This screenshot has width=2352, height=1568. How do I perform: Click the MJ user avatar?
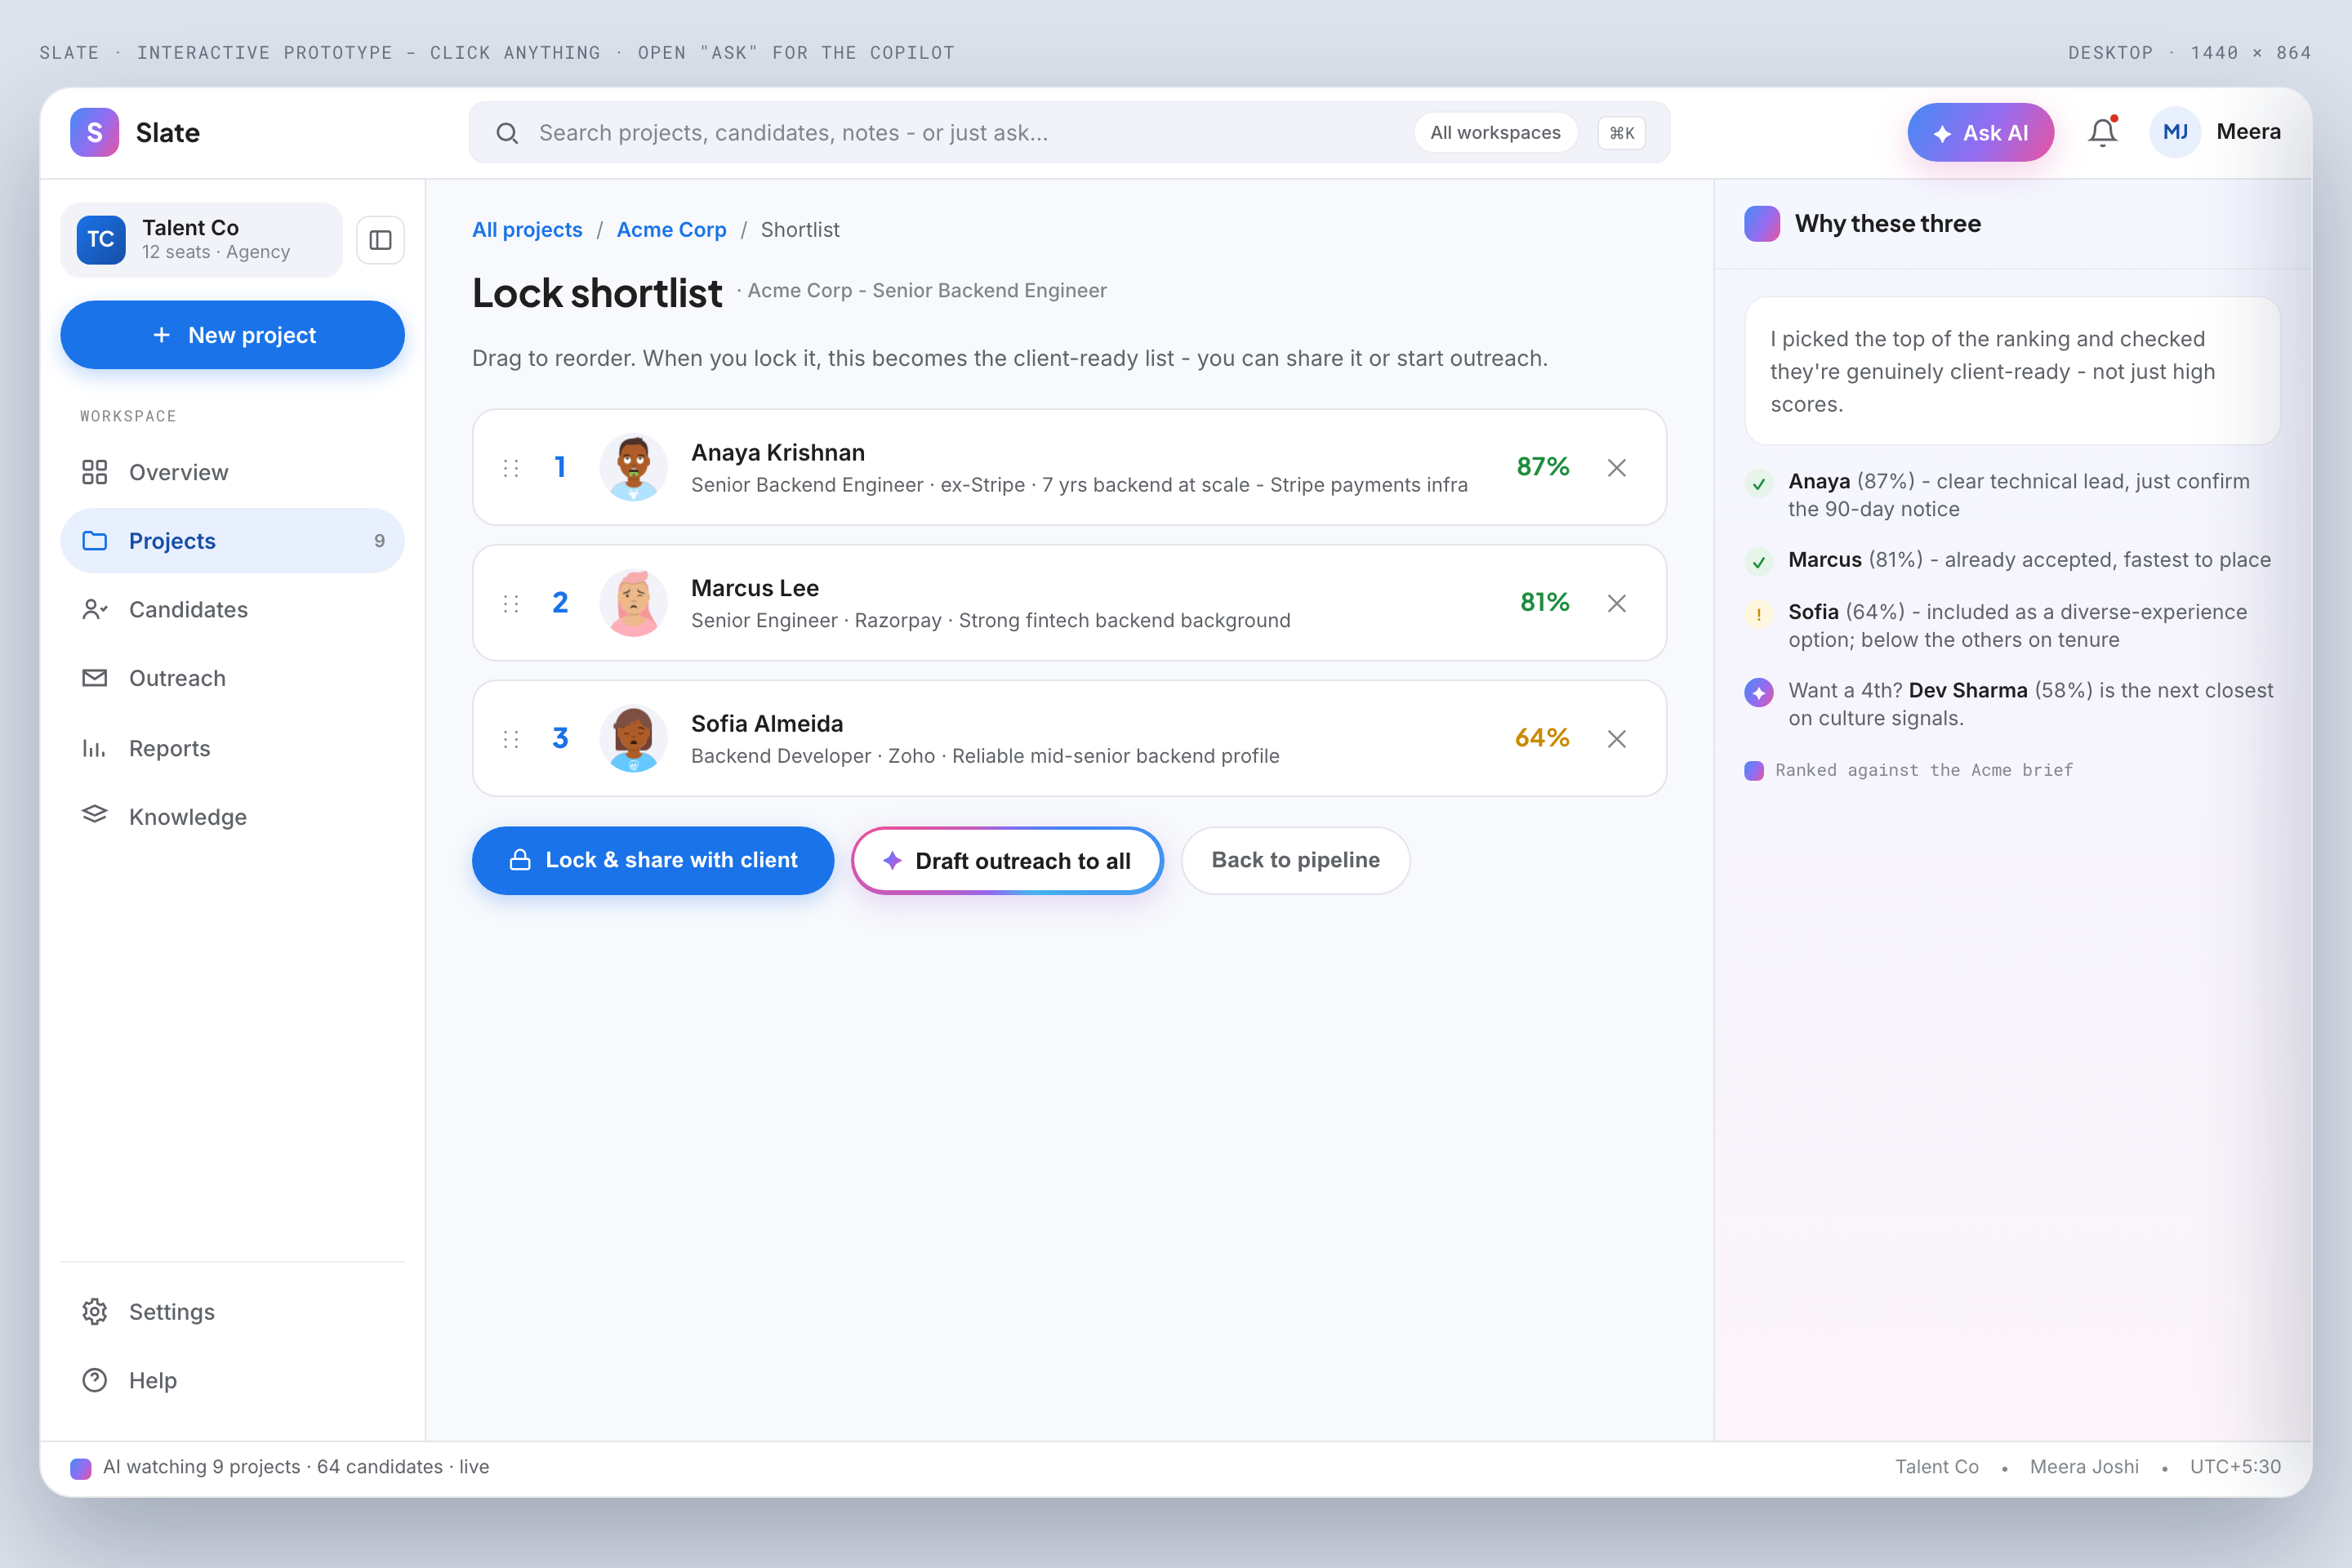click(2175, 132)
